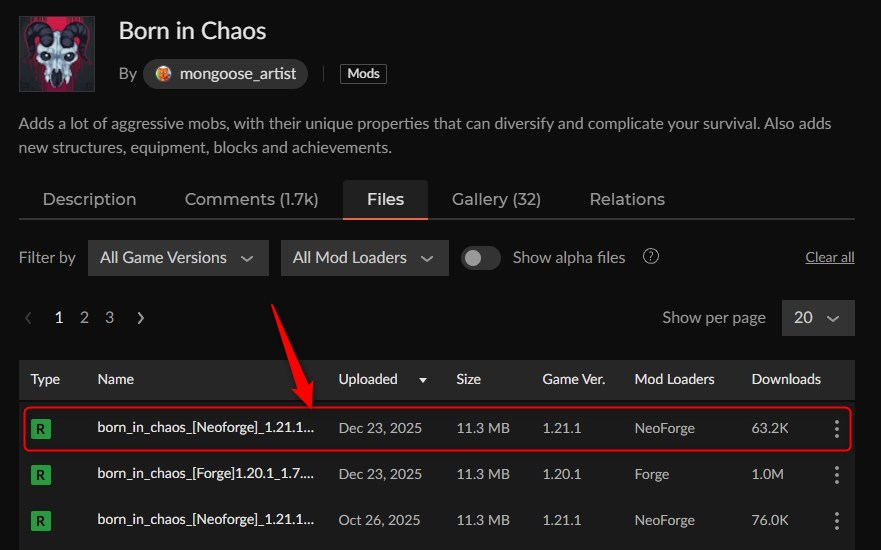Expand the All Game Versions dropdown
This screenshot has height=550, width=881.
178,258
